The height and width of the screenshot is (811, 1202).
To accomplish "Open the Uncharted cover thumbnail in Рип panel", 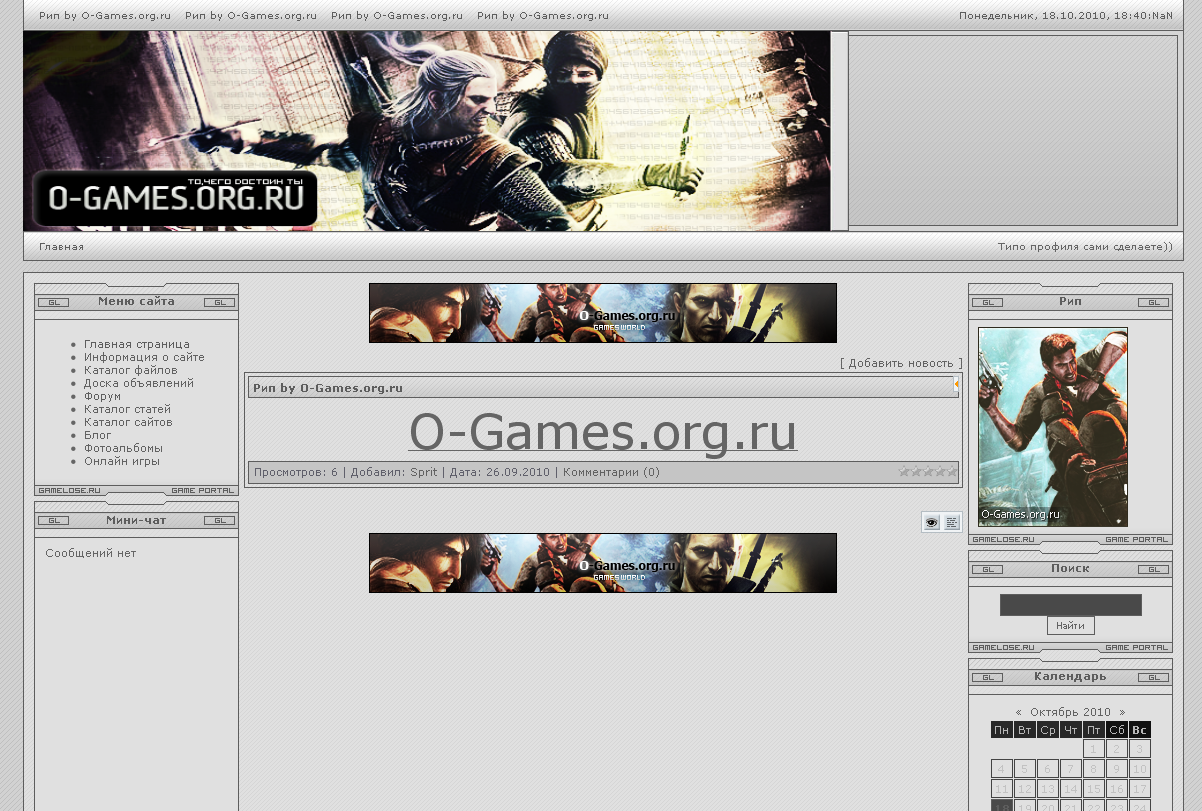I will [1053, 427].
